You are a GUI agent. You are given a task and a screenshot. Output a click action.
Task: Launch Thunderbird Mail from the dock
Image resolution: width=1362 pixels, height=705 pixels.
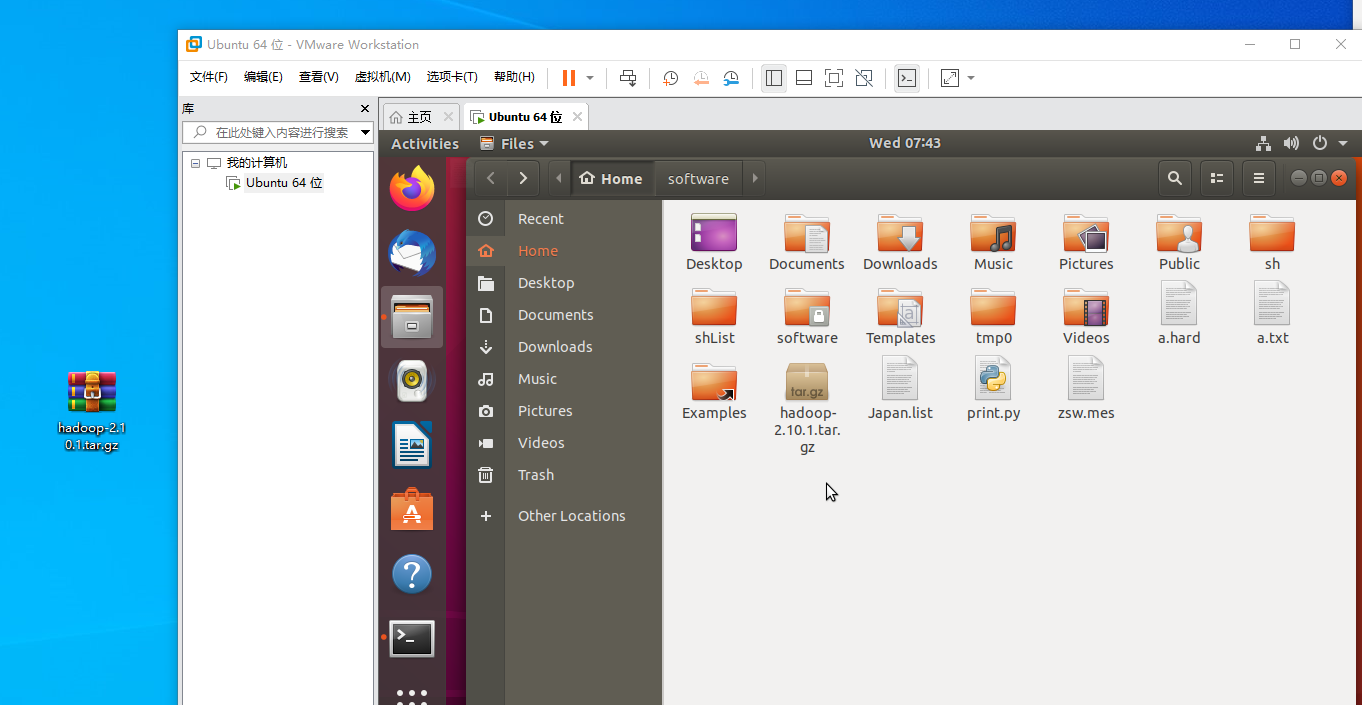point(412,253)
